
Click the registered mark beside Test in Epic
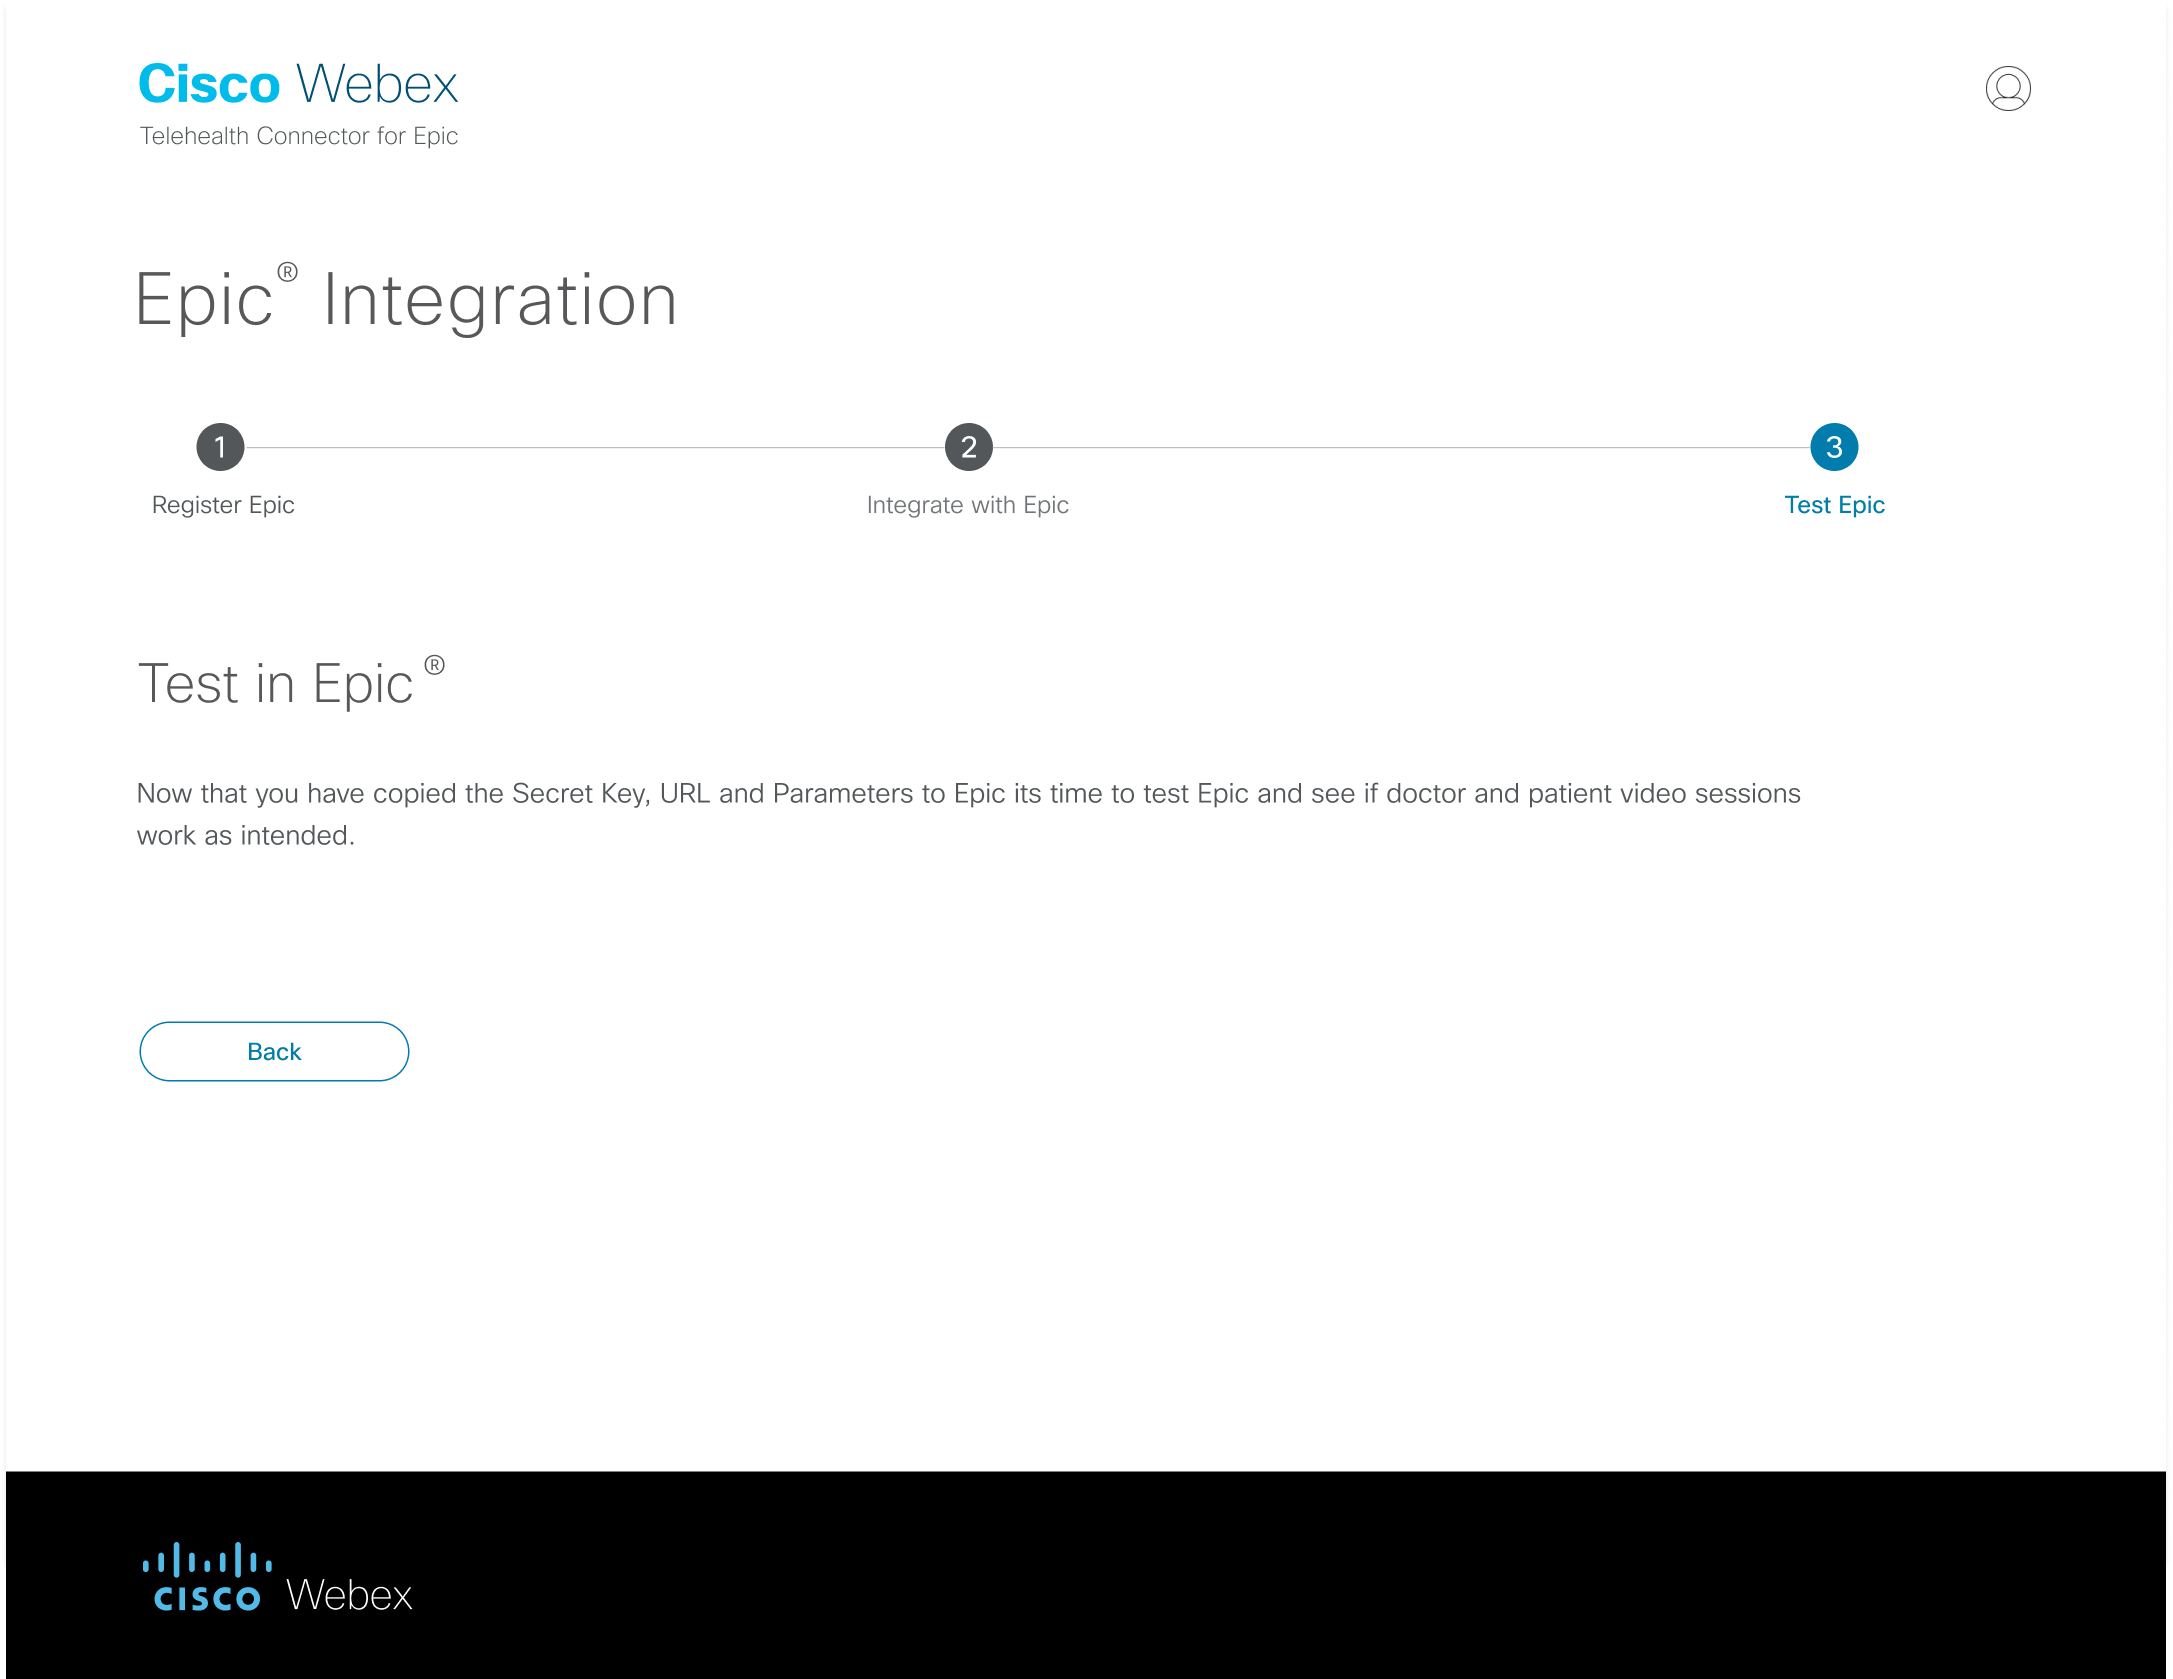point(434,665)
